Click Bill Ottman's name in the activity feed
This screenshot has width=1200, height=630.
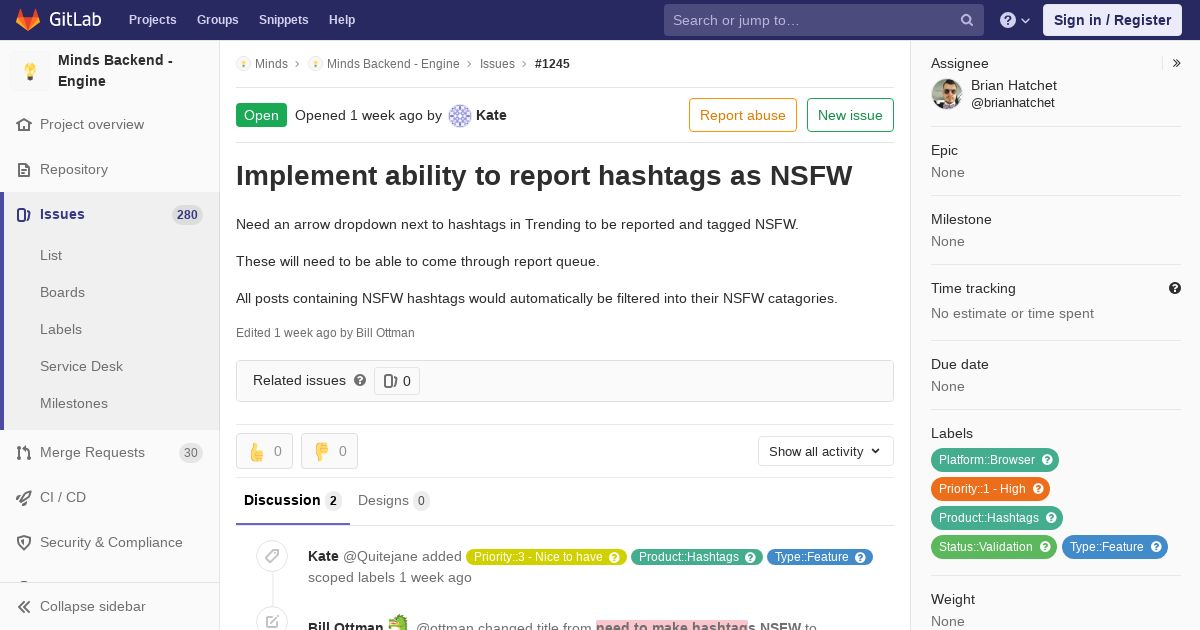(x=345, y=627)
